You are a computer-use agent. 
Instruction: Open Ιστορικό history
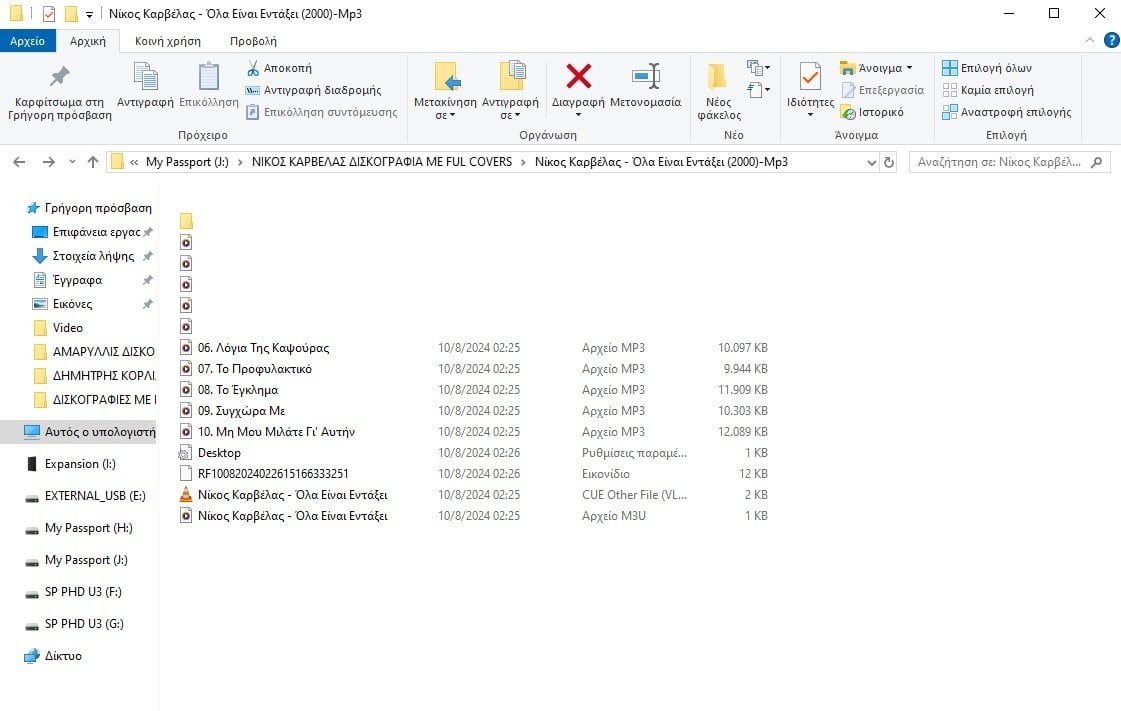coord(872,112)
